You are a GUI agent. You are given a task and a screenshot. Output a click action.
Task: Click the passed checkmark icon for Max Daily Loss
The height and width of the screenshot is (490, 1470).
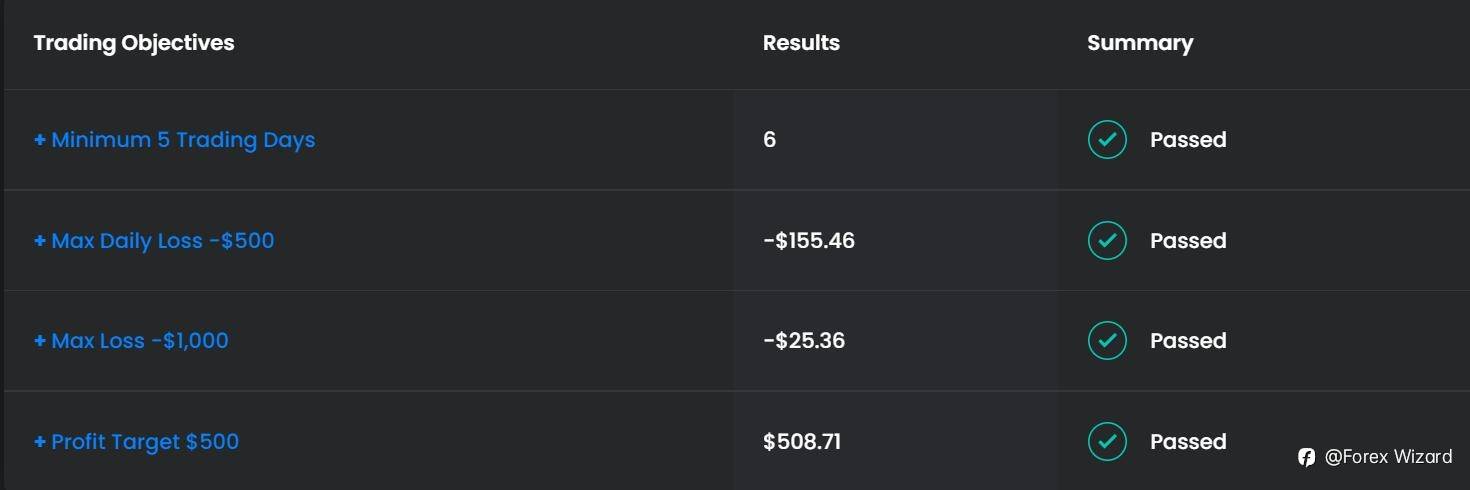(1107, 241)
